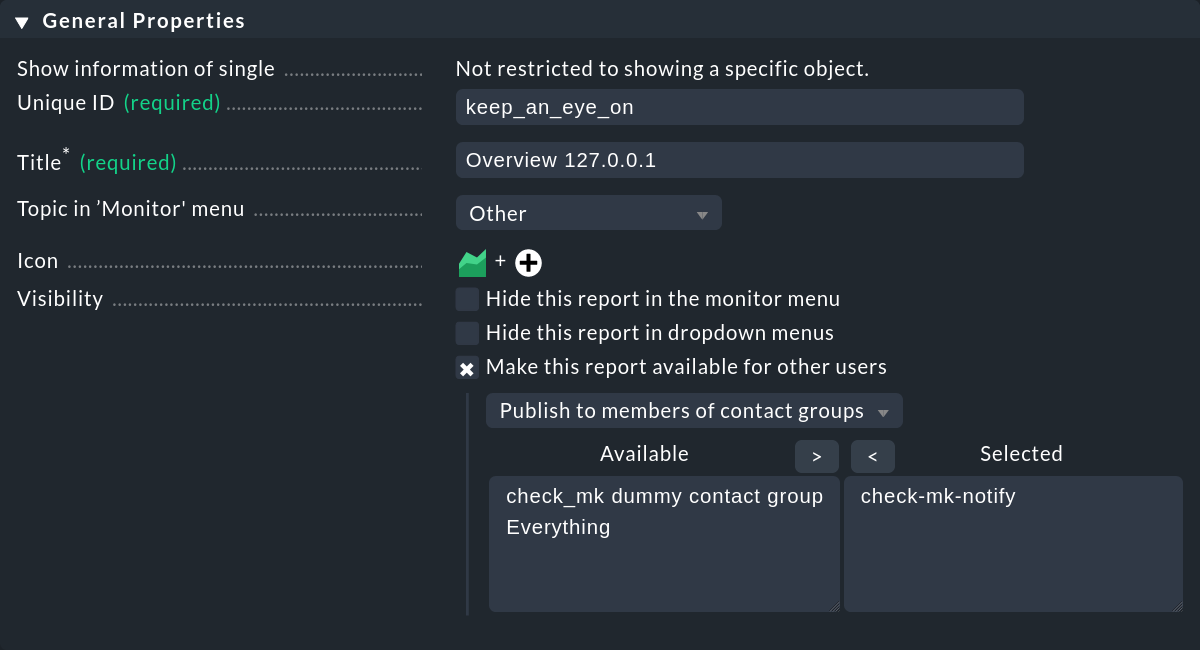Uncheck making this report available for other users
The height and width of the screenshot is (650, 1200).
(466, 367)
